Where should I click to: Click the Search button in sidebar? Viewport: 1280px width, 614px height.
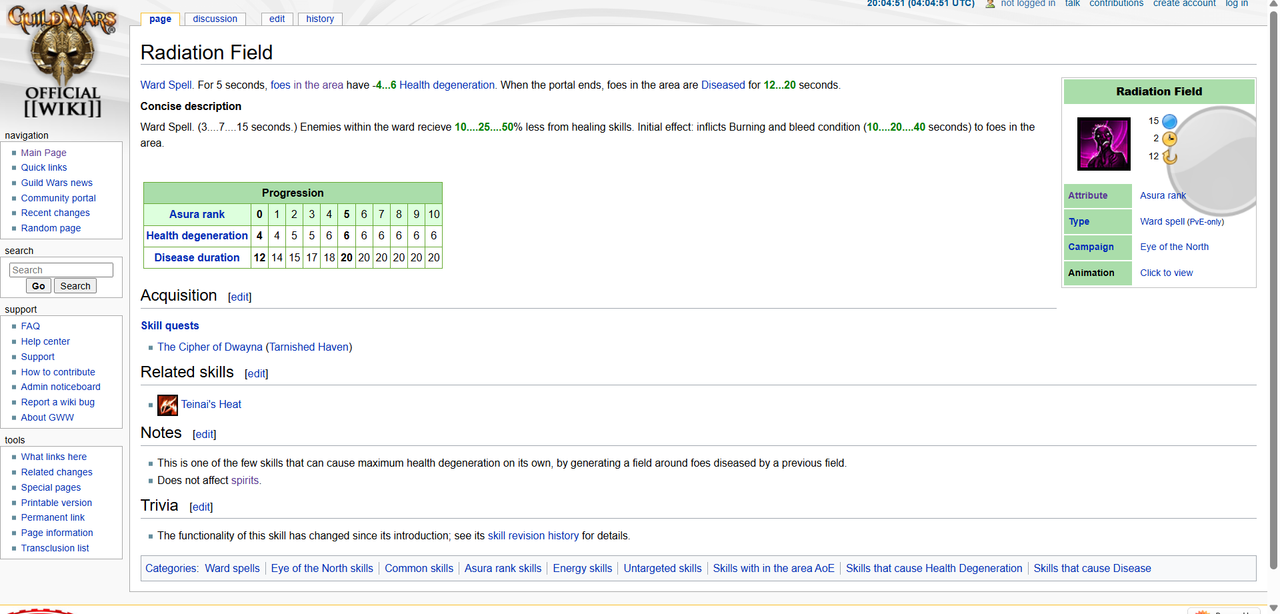click(x=75, y=286)
